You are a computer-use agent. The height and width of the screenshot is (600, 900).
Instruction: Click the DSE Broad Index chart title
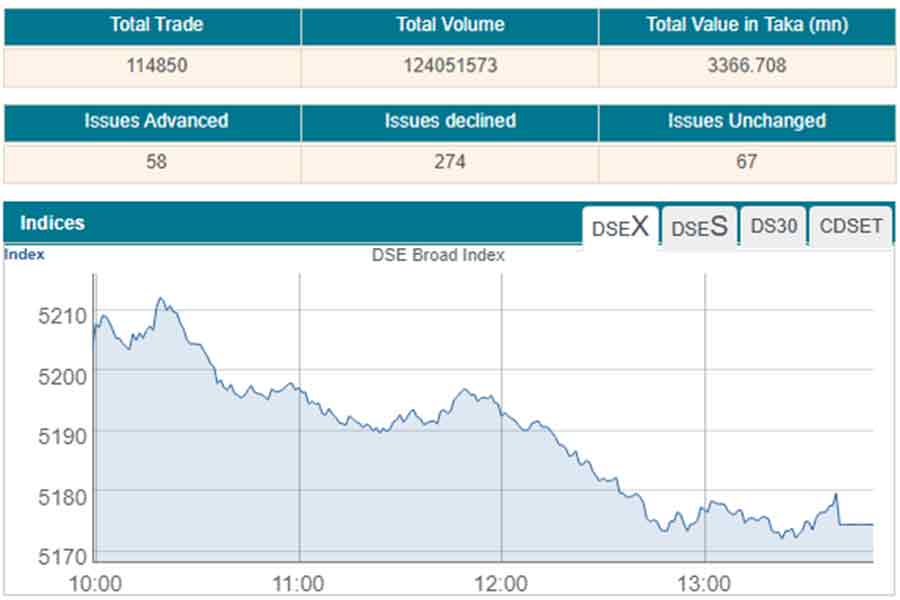click(438, 255)
